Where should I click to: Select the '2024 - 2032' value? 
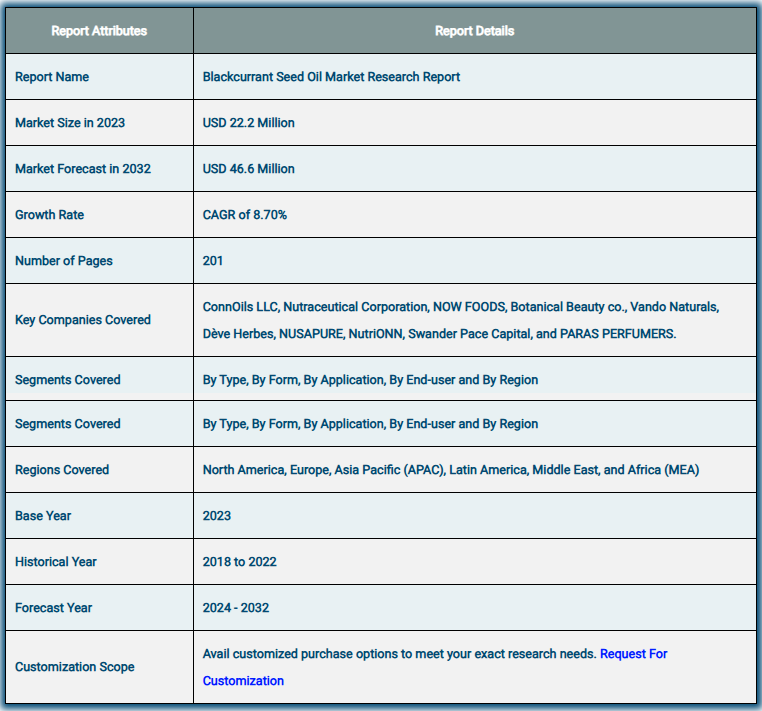(236, 608)
